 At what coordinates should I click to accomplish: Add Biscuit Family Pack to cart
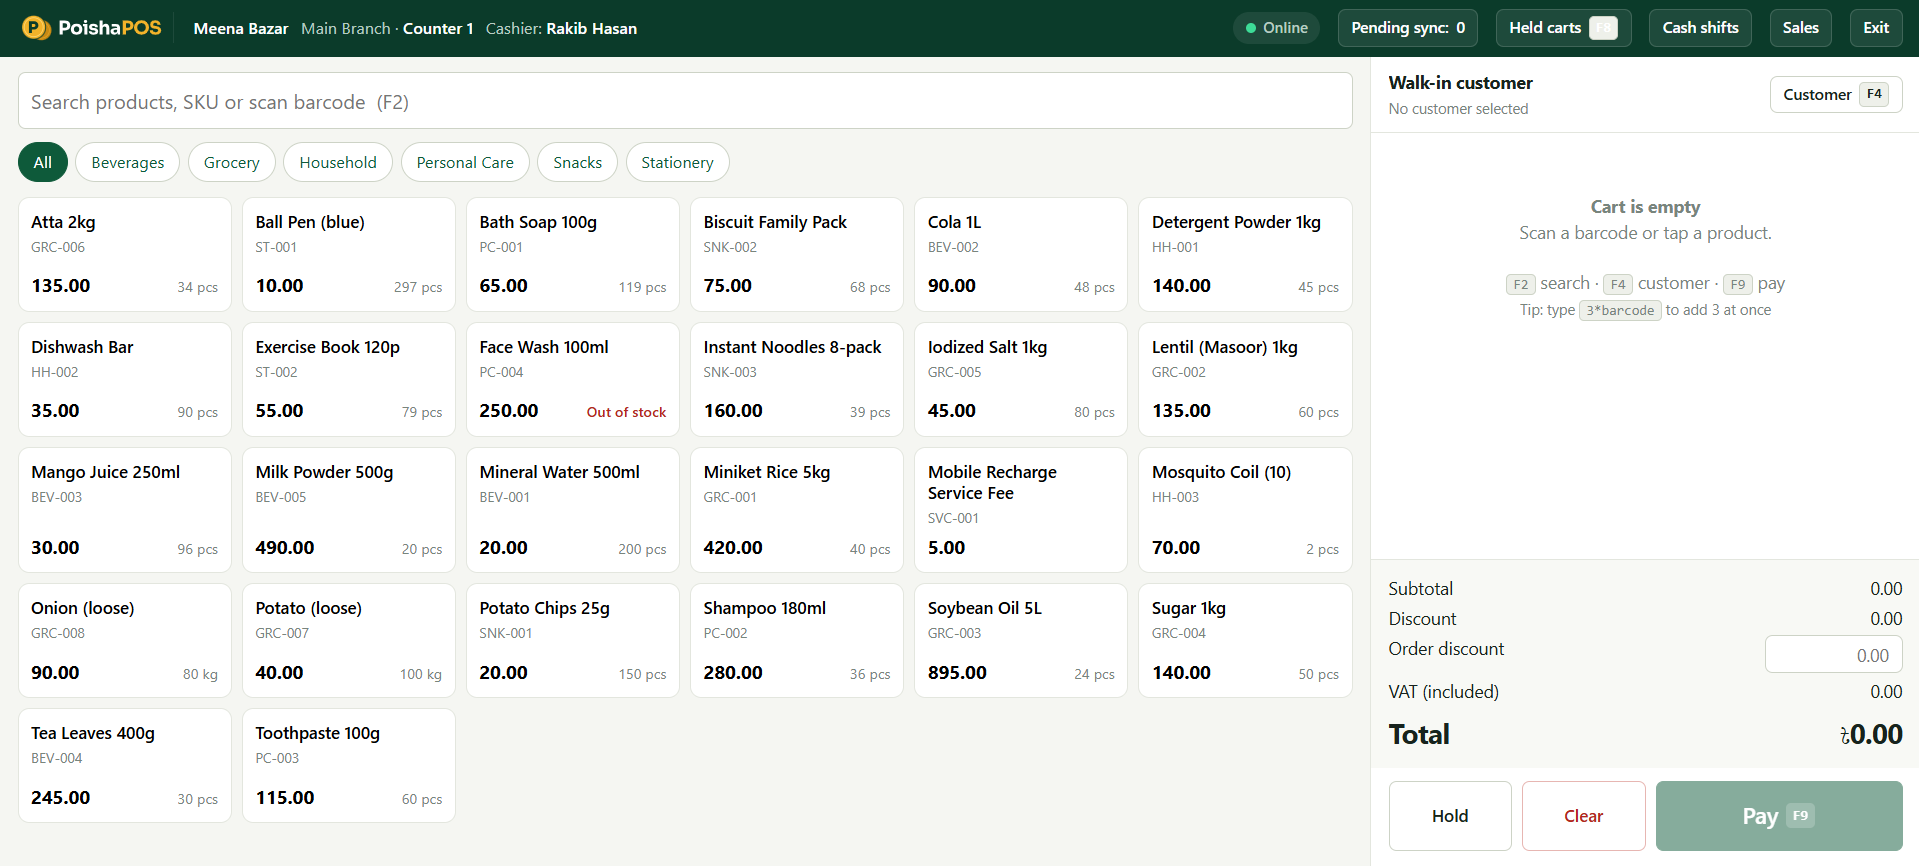click(797, 255)
